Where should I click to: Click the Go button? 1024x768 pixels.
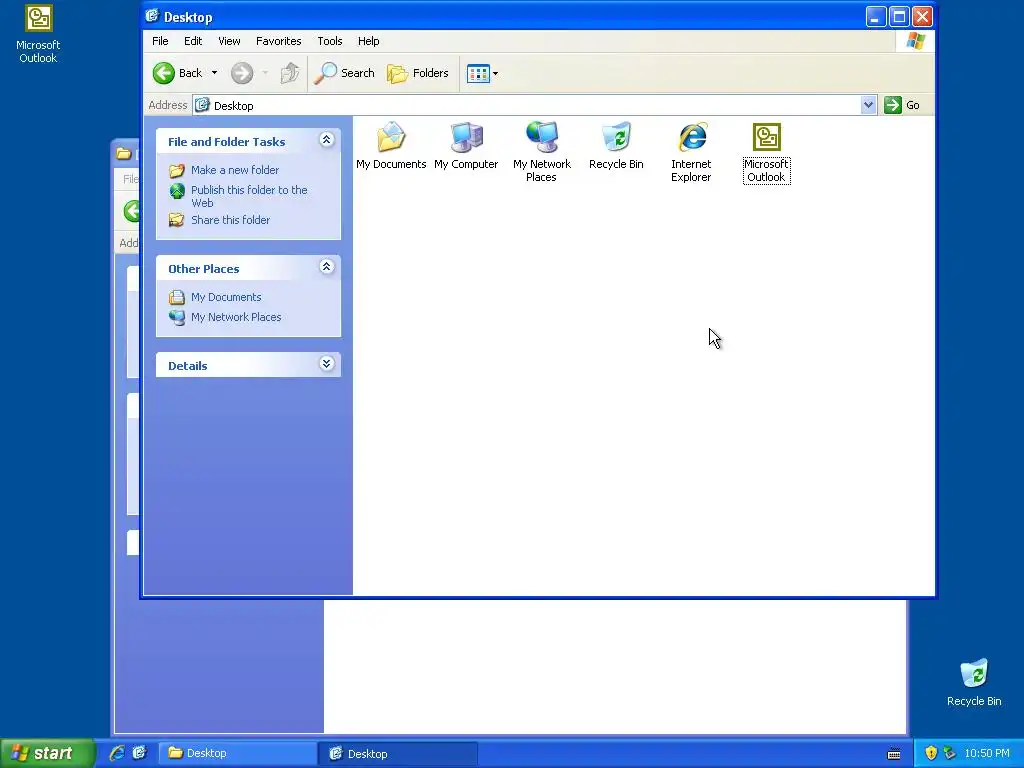coord(903,105)
